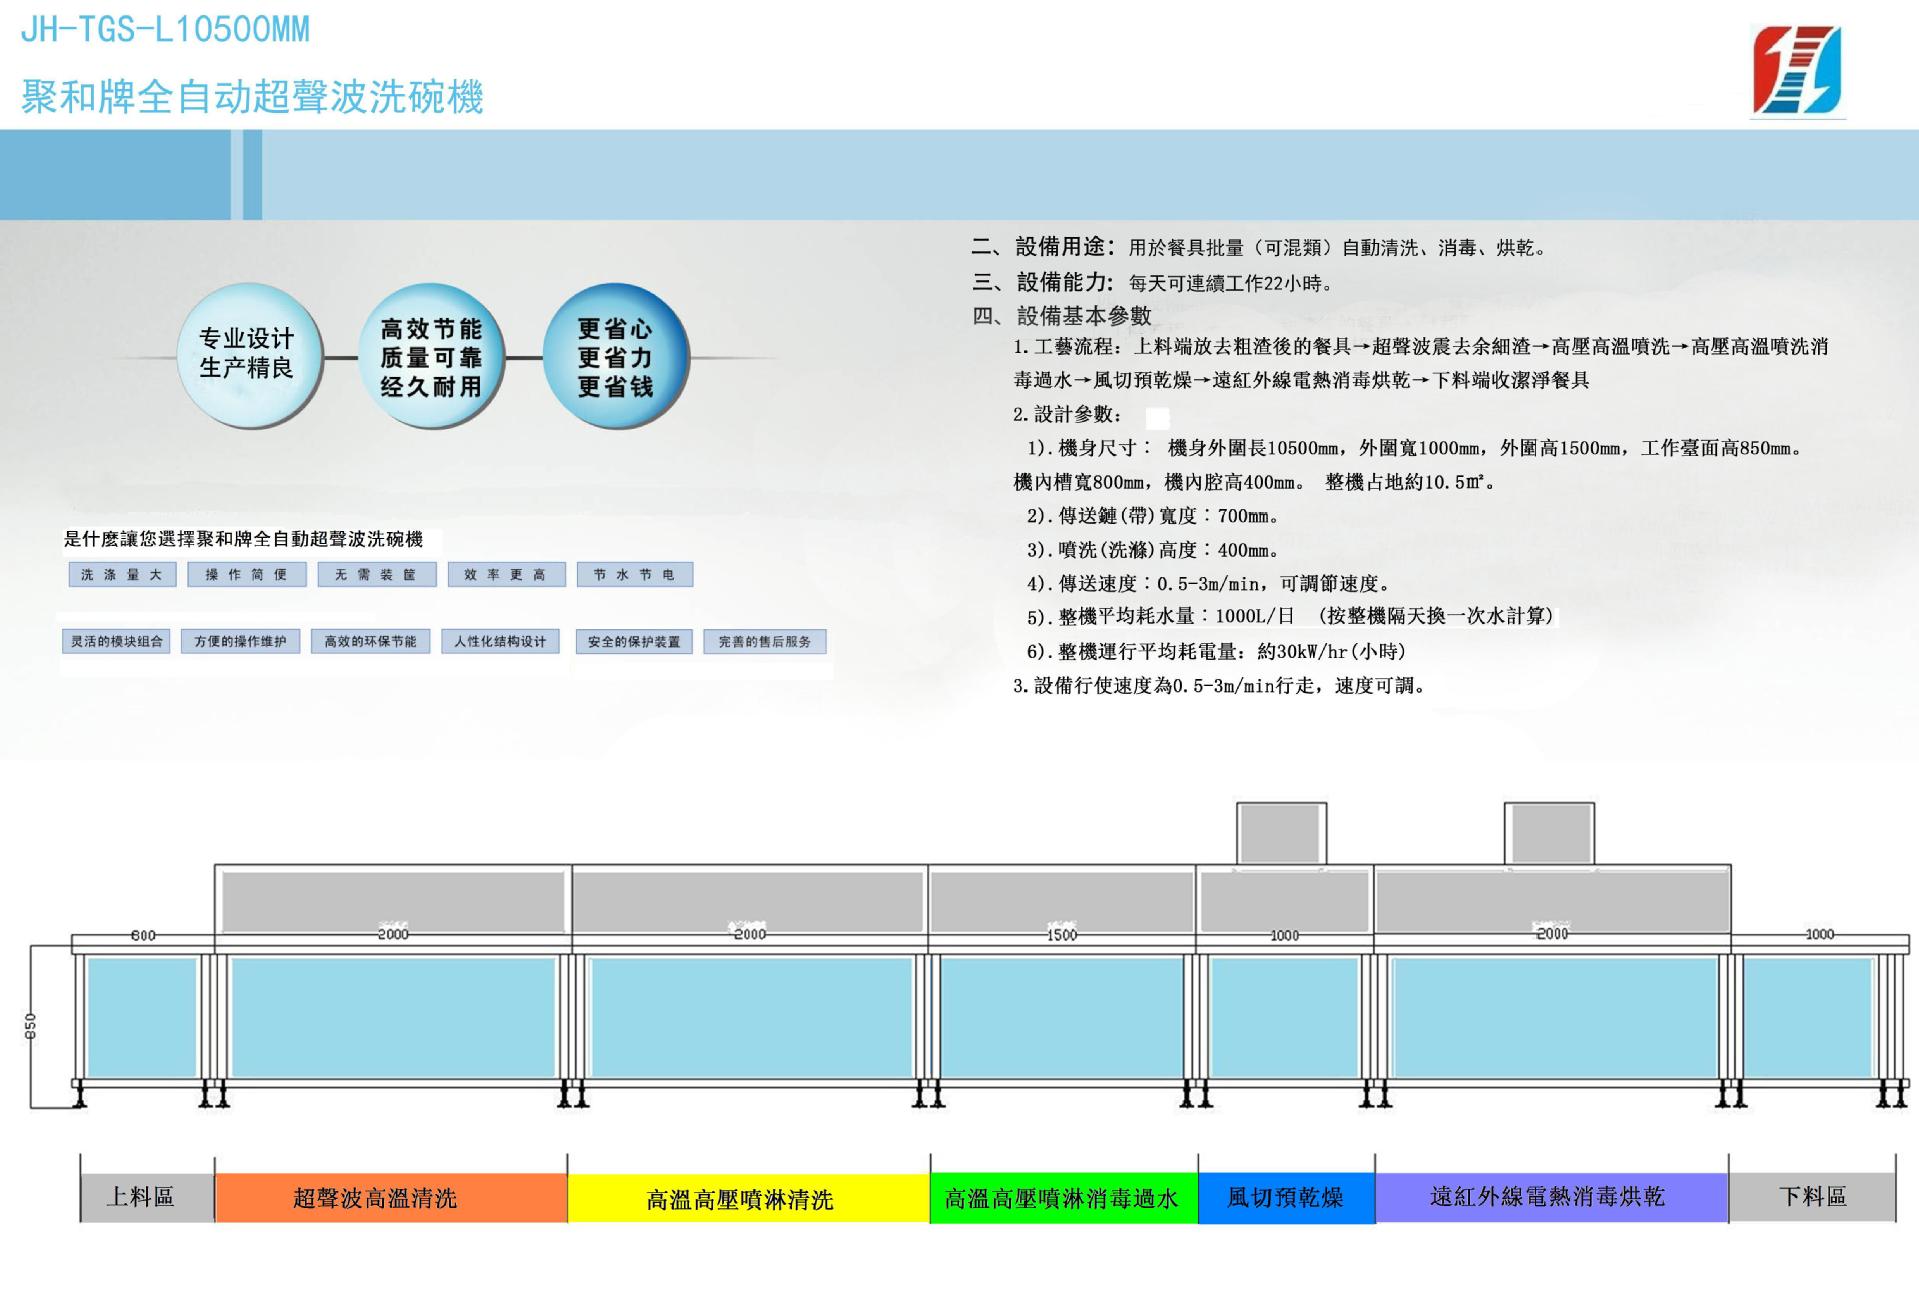Click the 效率更高 feature button
The image size is (1919, 1302).
[x=506, y=575]
